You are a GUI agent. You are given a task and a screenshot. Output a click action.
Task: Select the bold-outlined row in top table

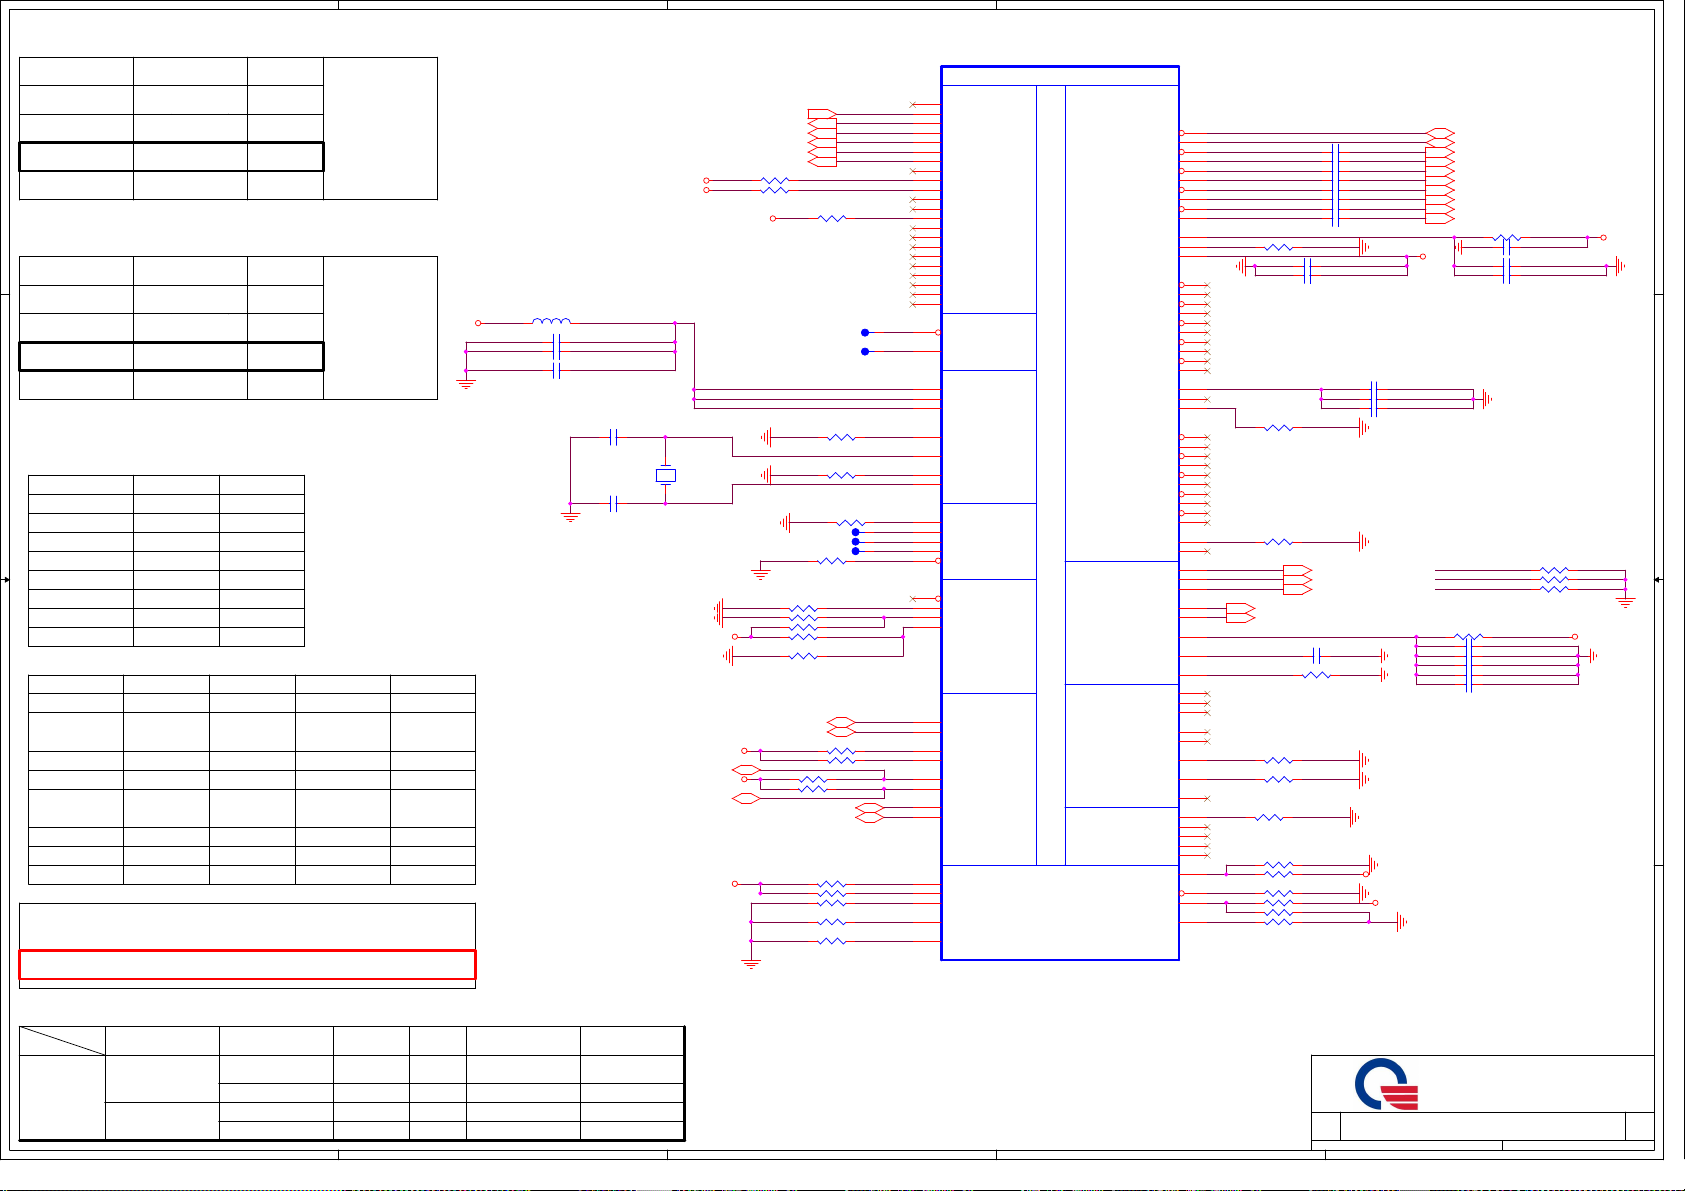(x=171, y=157)
